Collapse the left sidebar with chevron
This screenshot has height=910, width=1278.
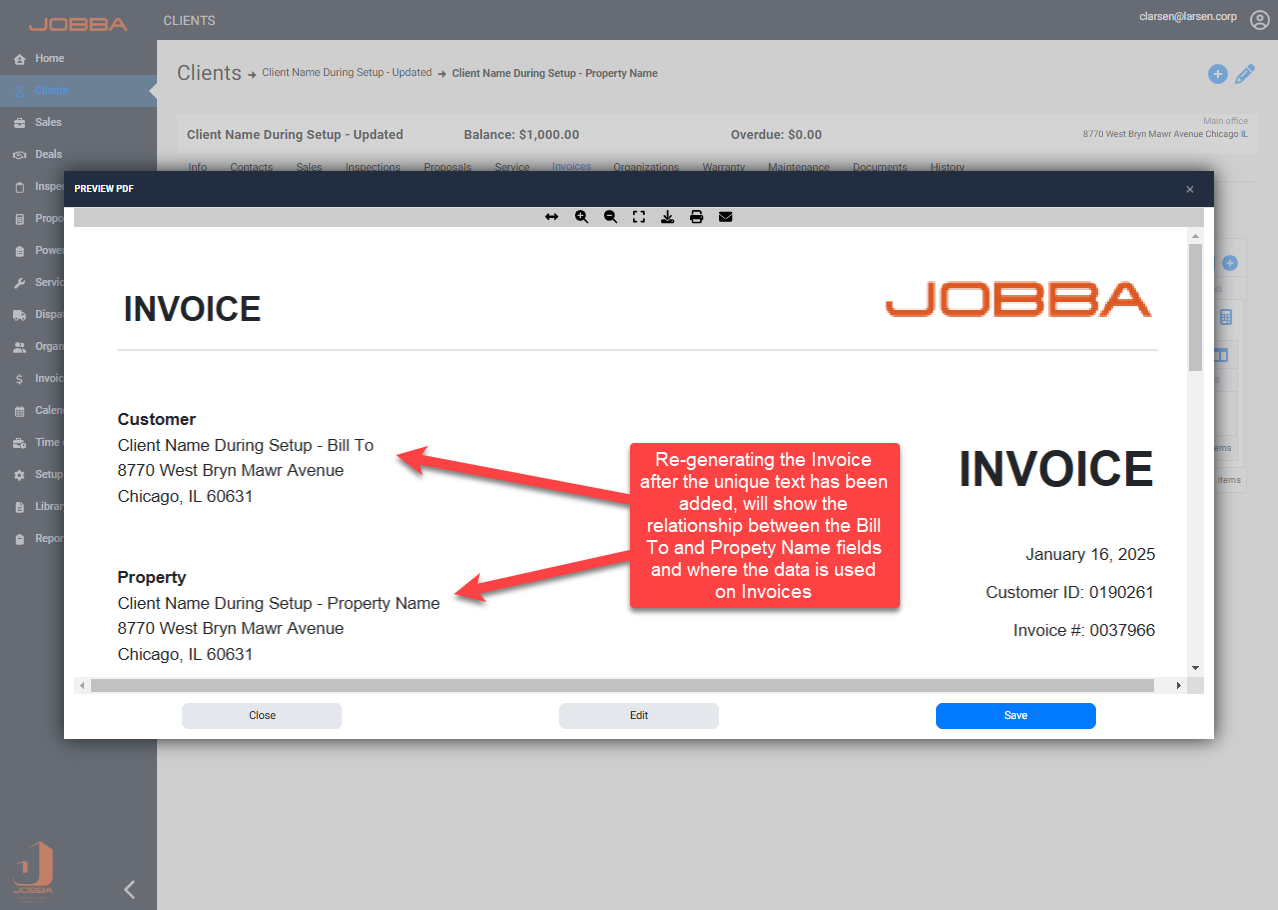point(129,889)
